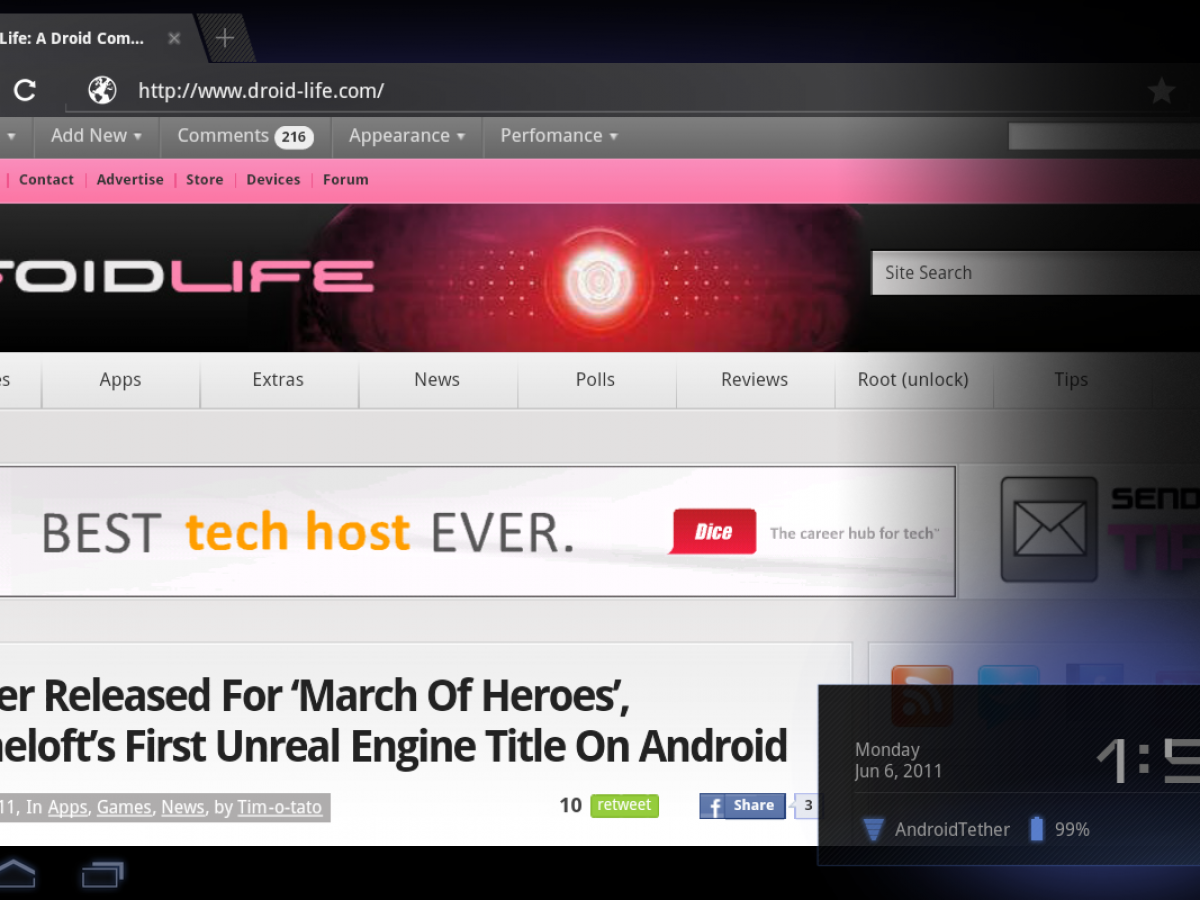Open the Comments 216 admin item
Screen dimensions: 1200x900
245,136
